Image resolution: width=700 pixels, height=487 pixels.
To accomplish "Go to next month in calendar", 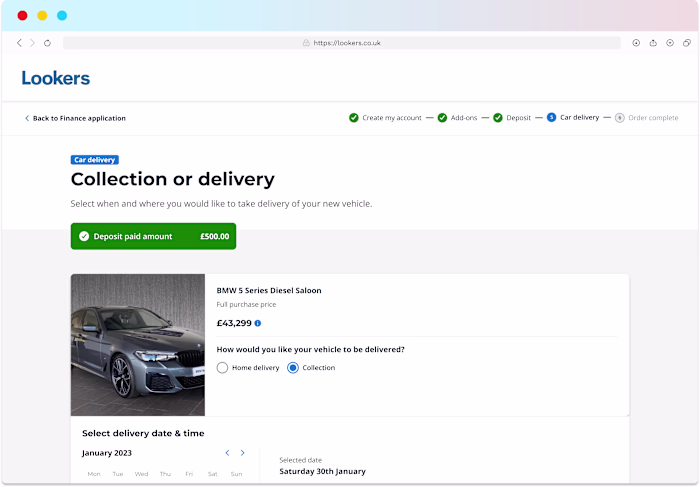I will pyautogui.click(x=242, y=453).
